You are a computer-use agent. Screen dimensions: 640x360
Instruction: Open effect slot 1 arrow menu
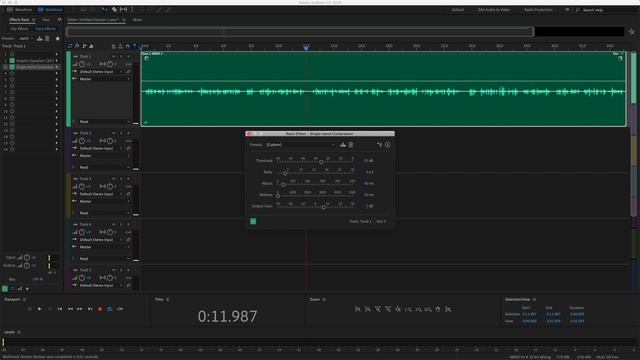pyautogui.click(x=57, y=54)
